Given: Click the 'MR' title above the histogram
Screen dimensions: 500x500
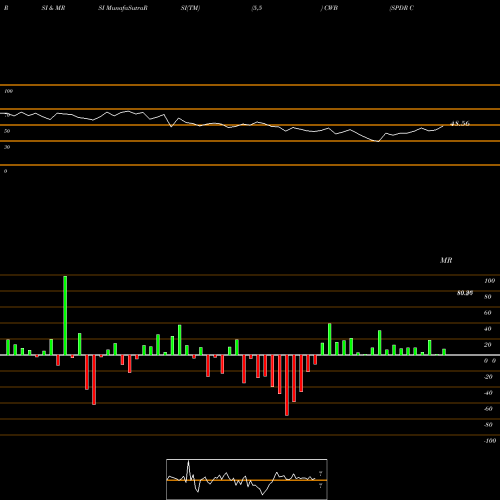Looking at the screenshot, I should coord(446,260).
